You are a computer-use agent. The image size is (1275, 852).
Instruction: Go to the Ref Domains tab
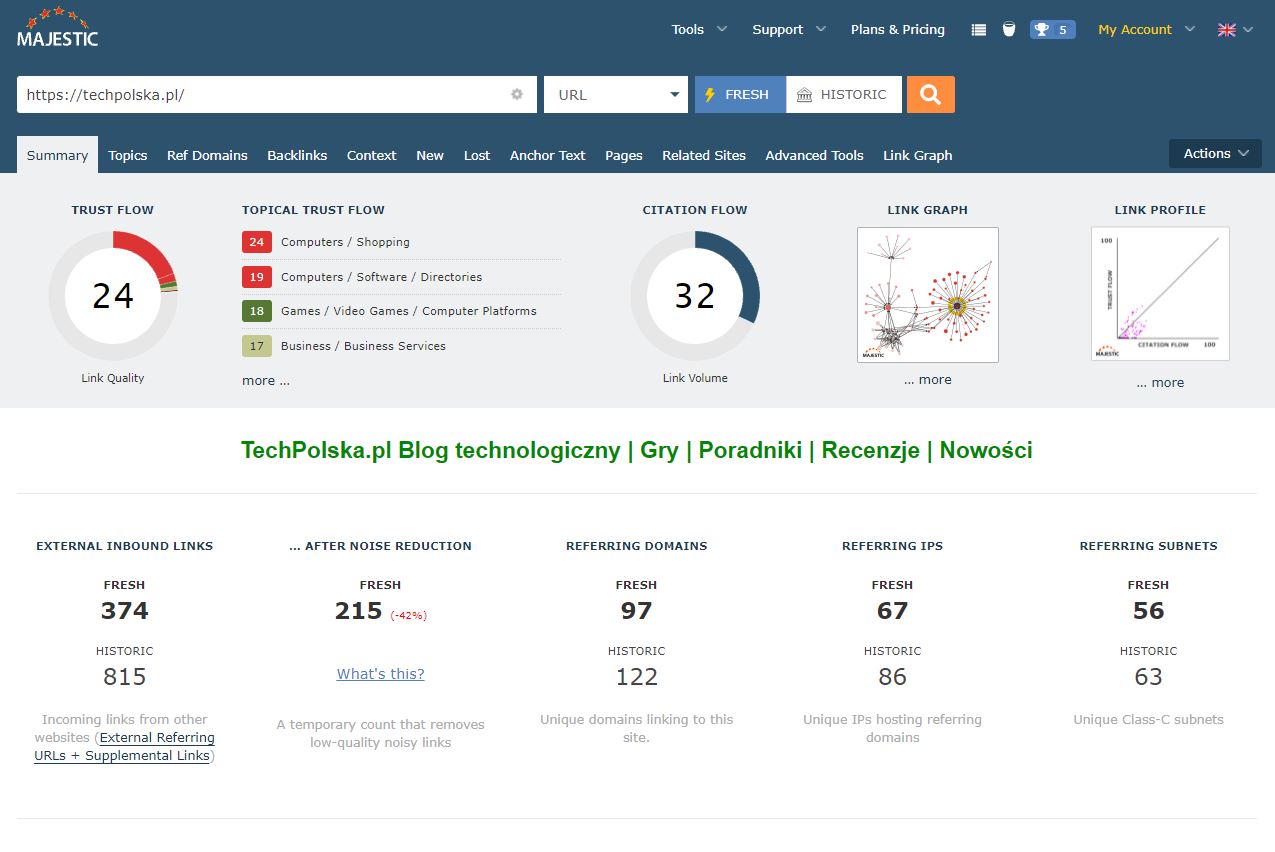click(207, 155)
